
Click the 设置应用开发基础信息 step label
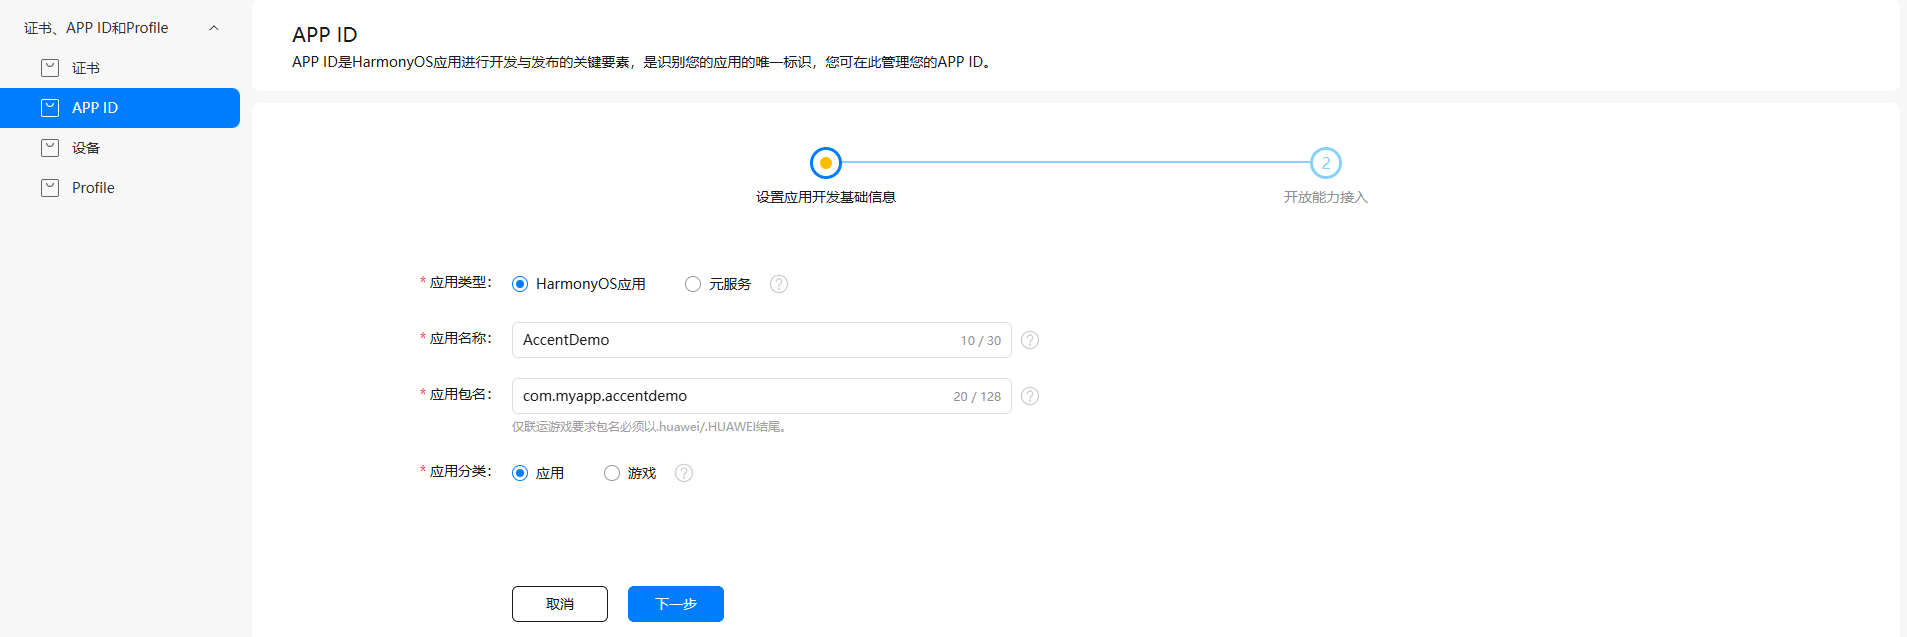826,197
